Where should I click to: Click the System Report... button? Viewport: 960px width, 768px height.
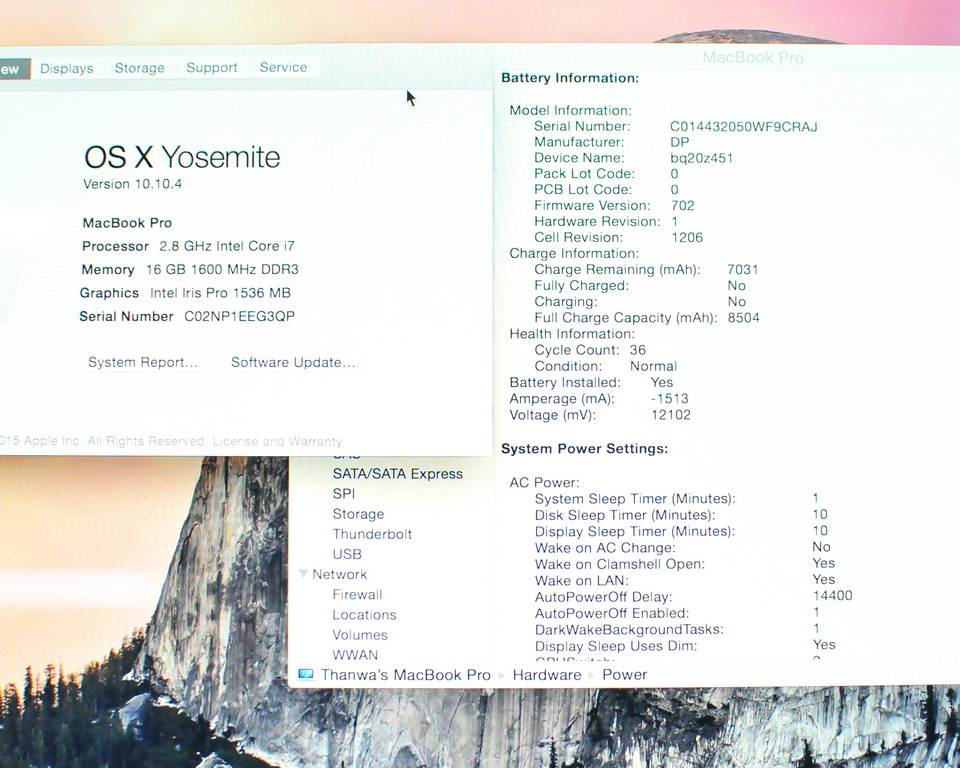point(143,362)
